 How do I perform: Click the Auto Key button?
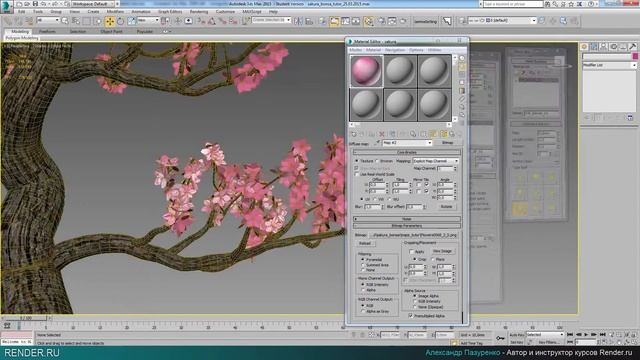pos(516,335)
